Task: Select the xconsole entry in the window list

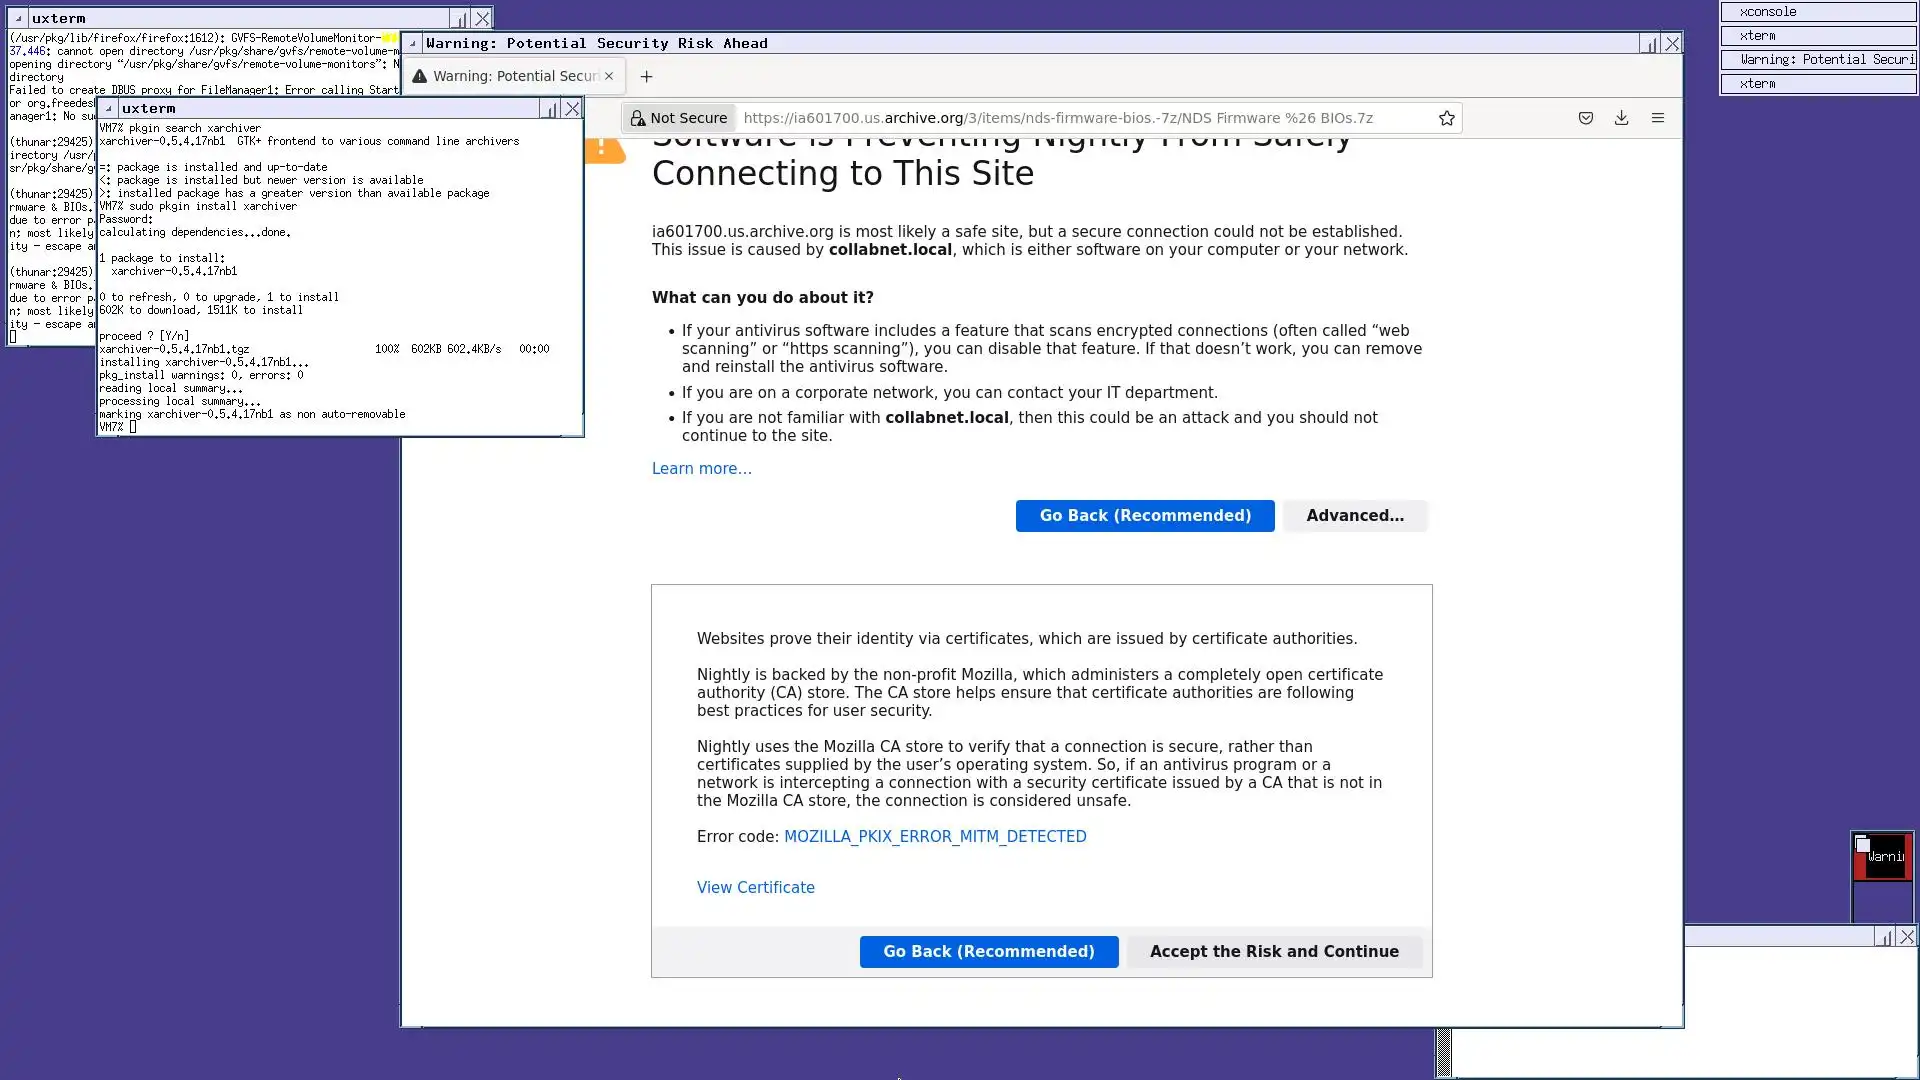Action: click(x=1818, y=12)
